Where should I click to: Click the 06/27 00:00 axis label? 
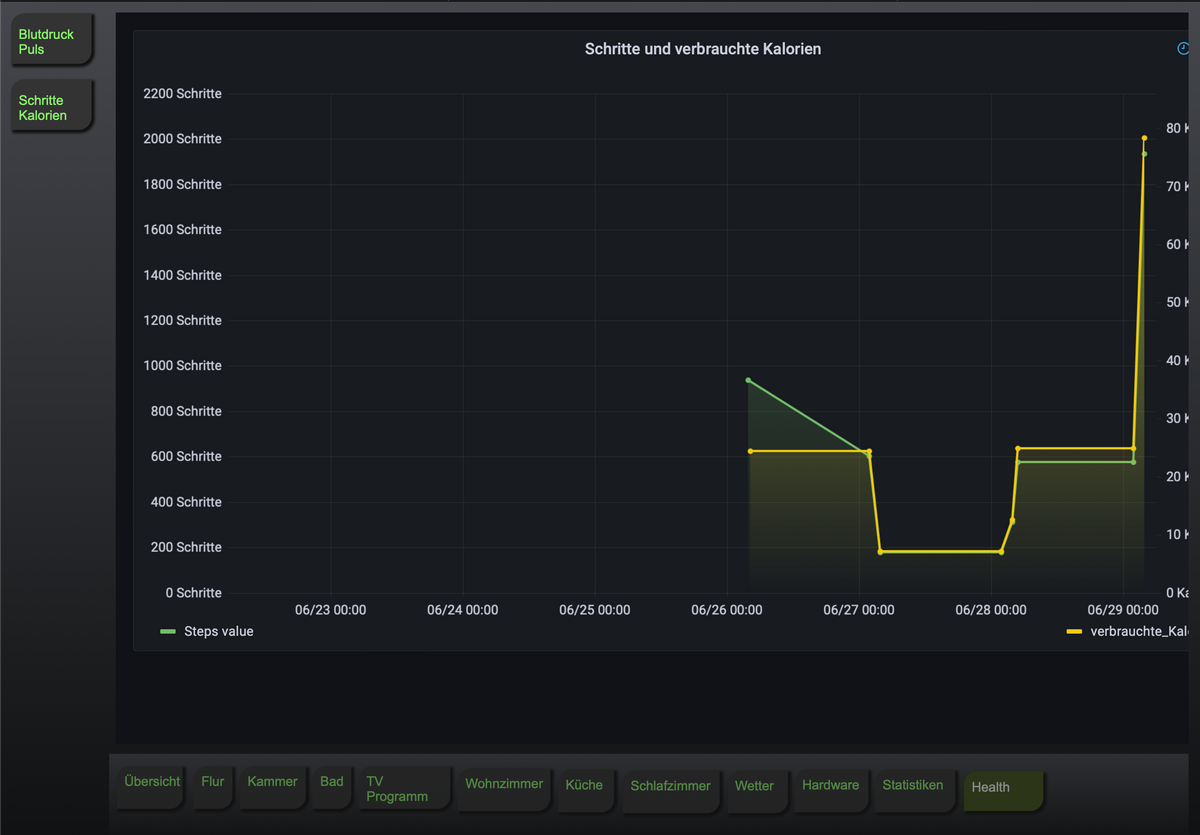pyautogui.click(x=859, y=610)
